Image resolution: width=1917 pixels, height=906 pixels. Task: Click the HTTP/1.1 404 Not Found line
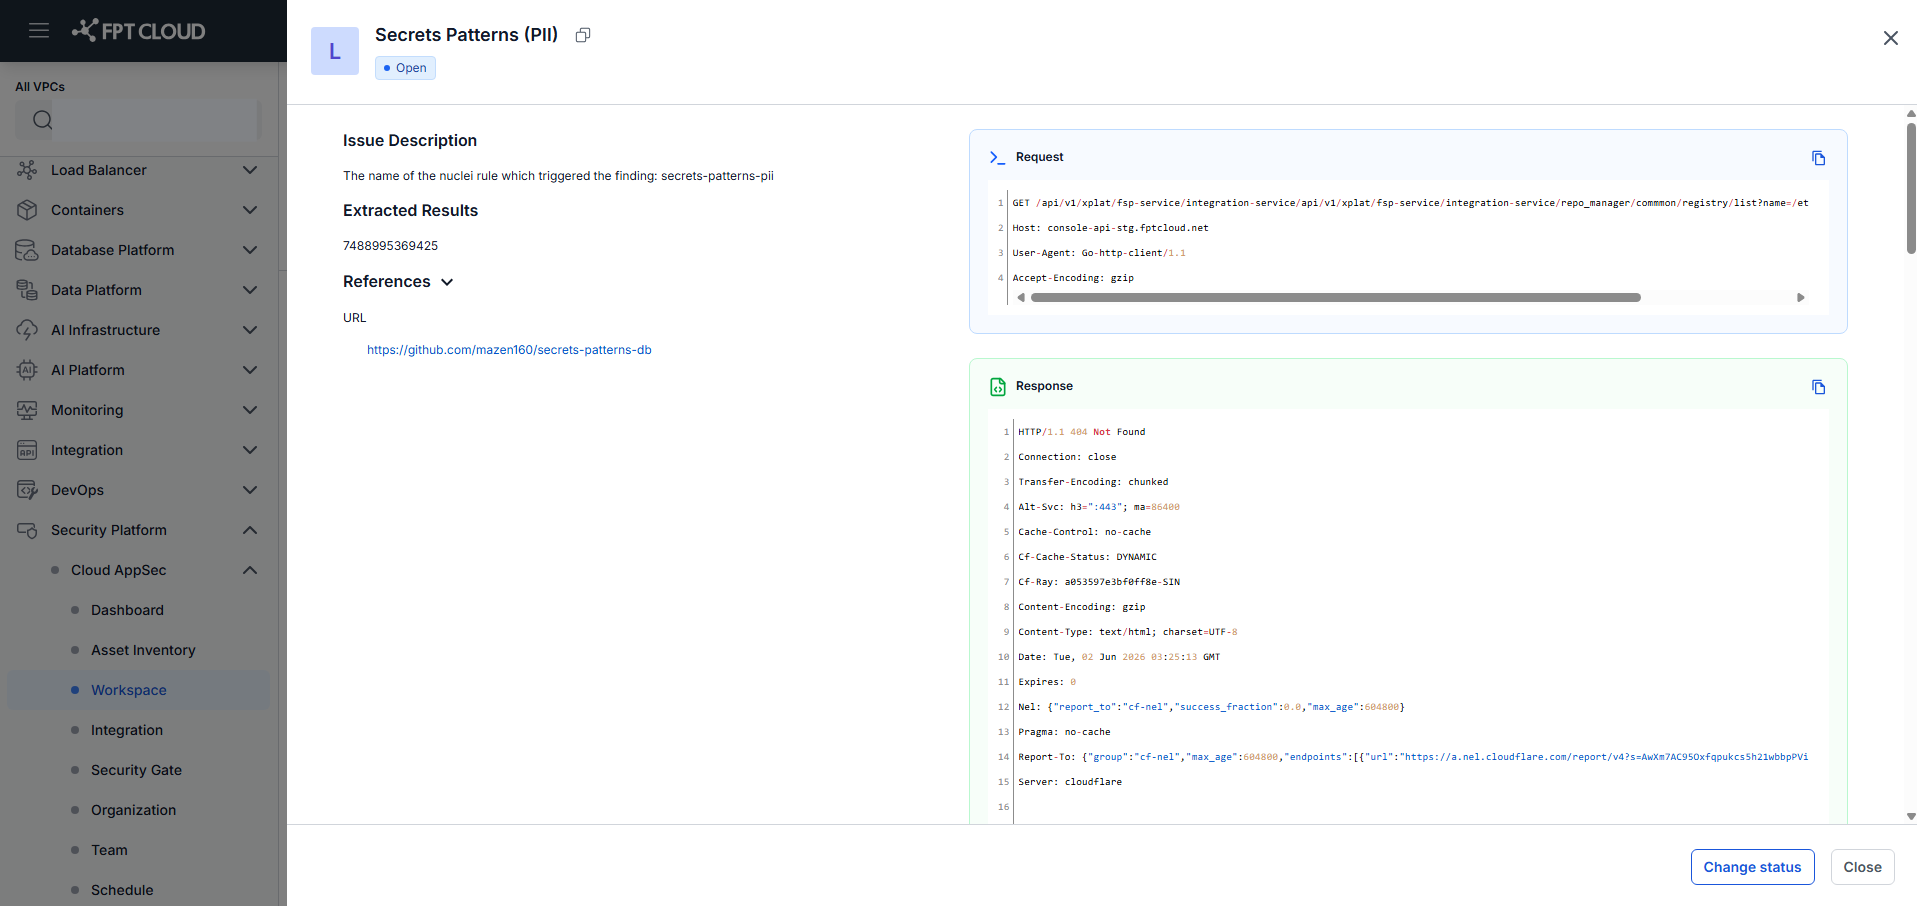(1082, 432)
